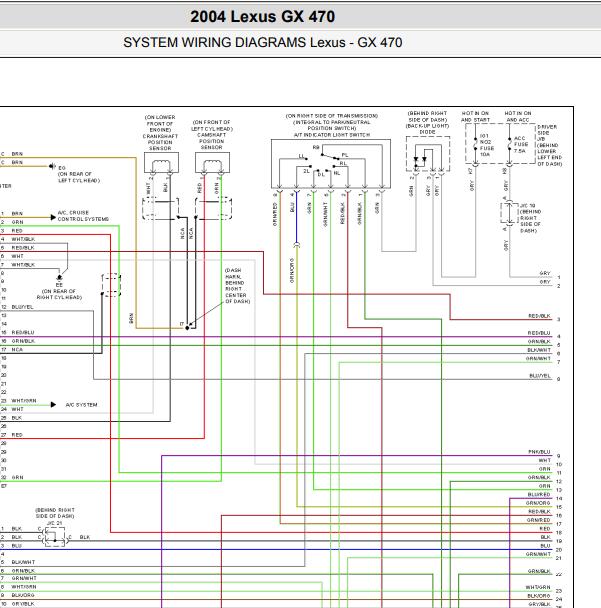The image size is (601, 608).
Task: Click the RB terminal label in switch
Action: (316, 147)
